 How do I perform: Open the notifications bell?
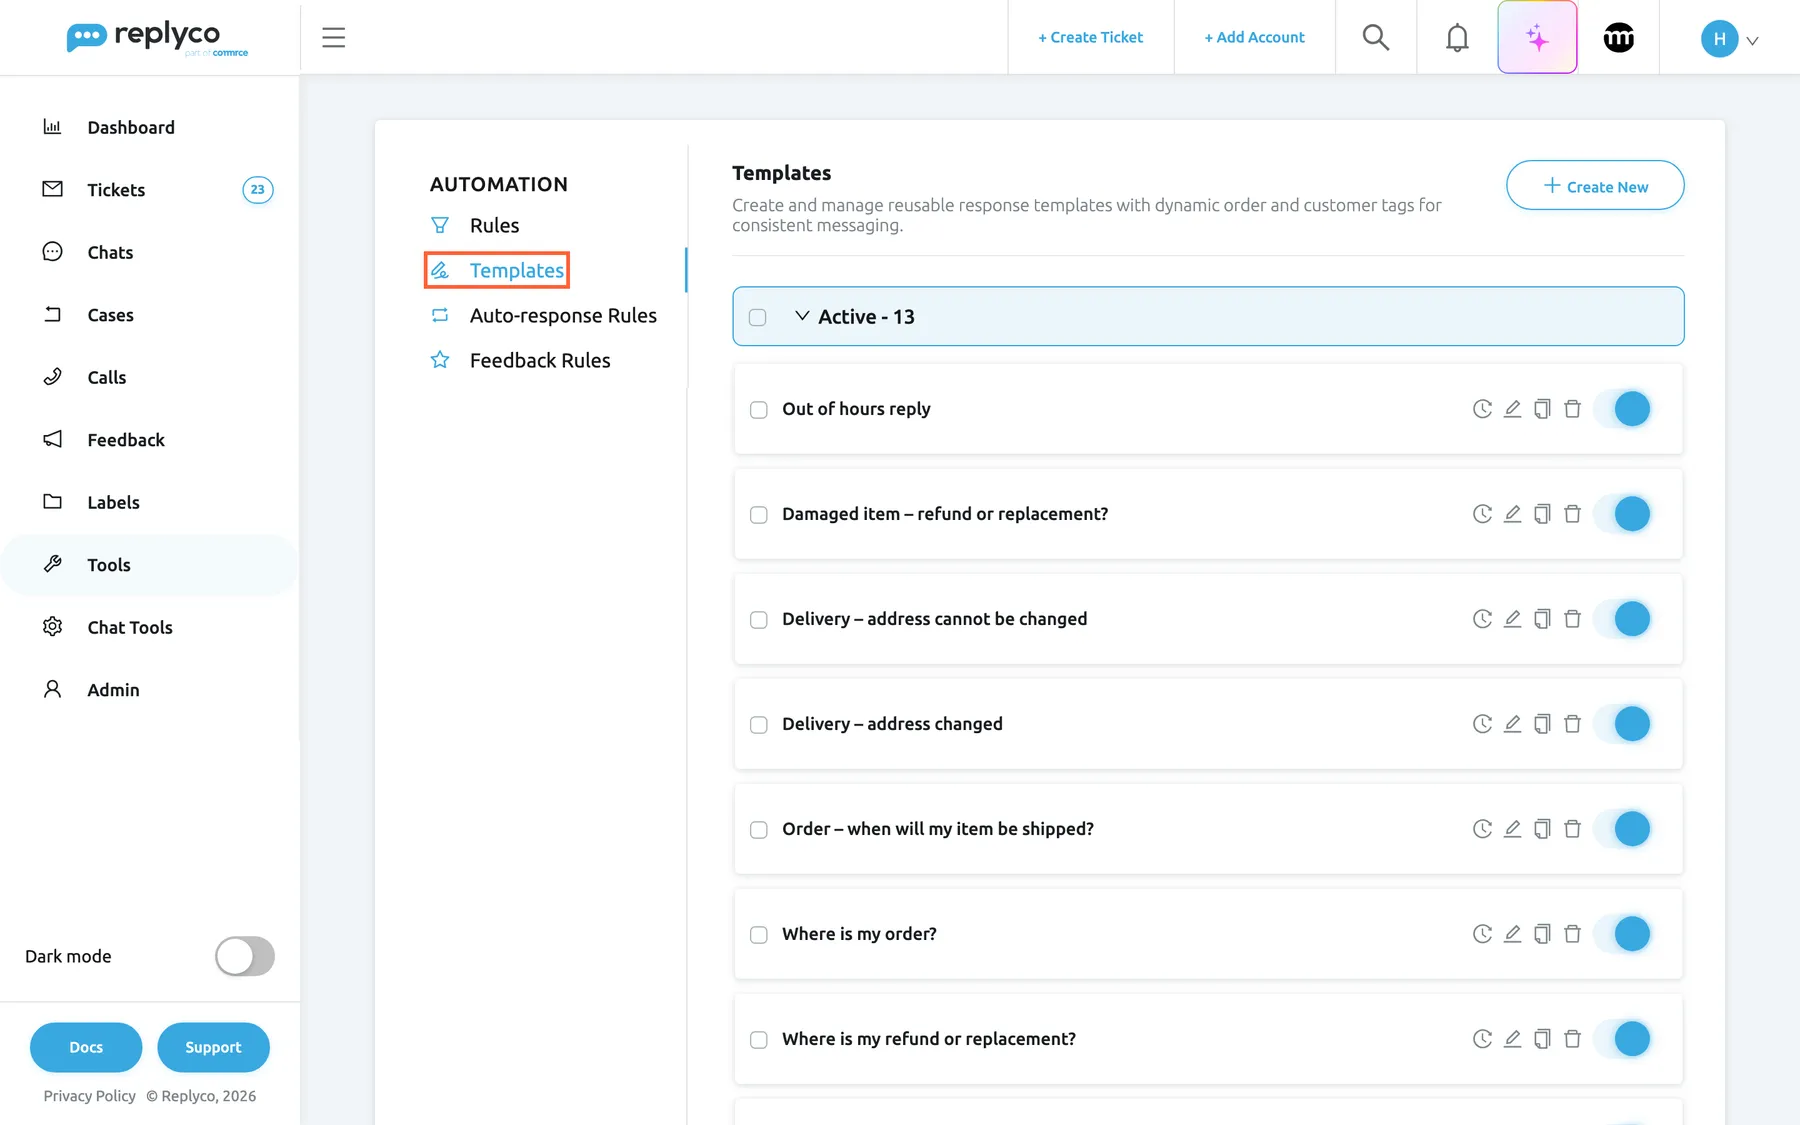1457,38
